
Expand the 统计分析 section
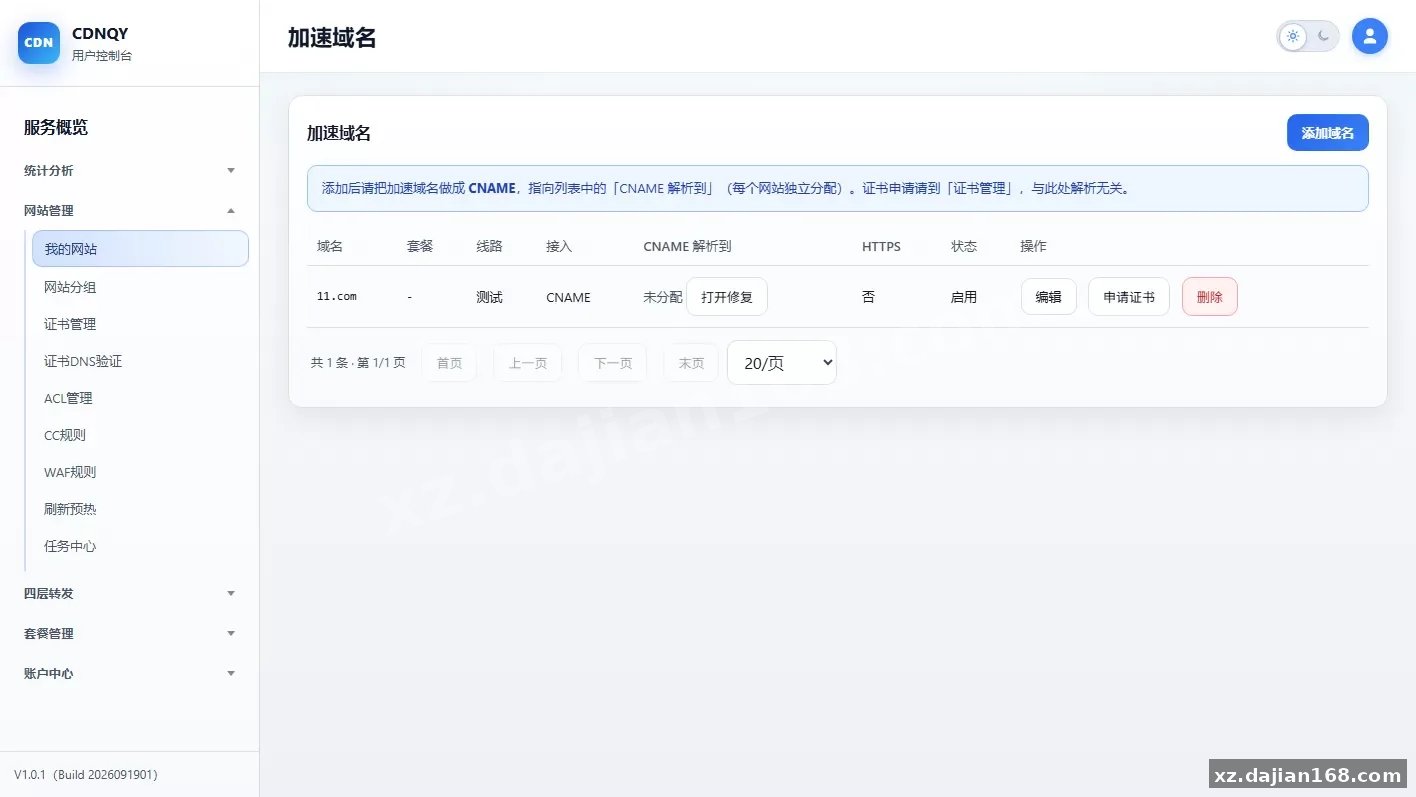click(130, 170)
